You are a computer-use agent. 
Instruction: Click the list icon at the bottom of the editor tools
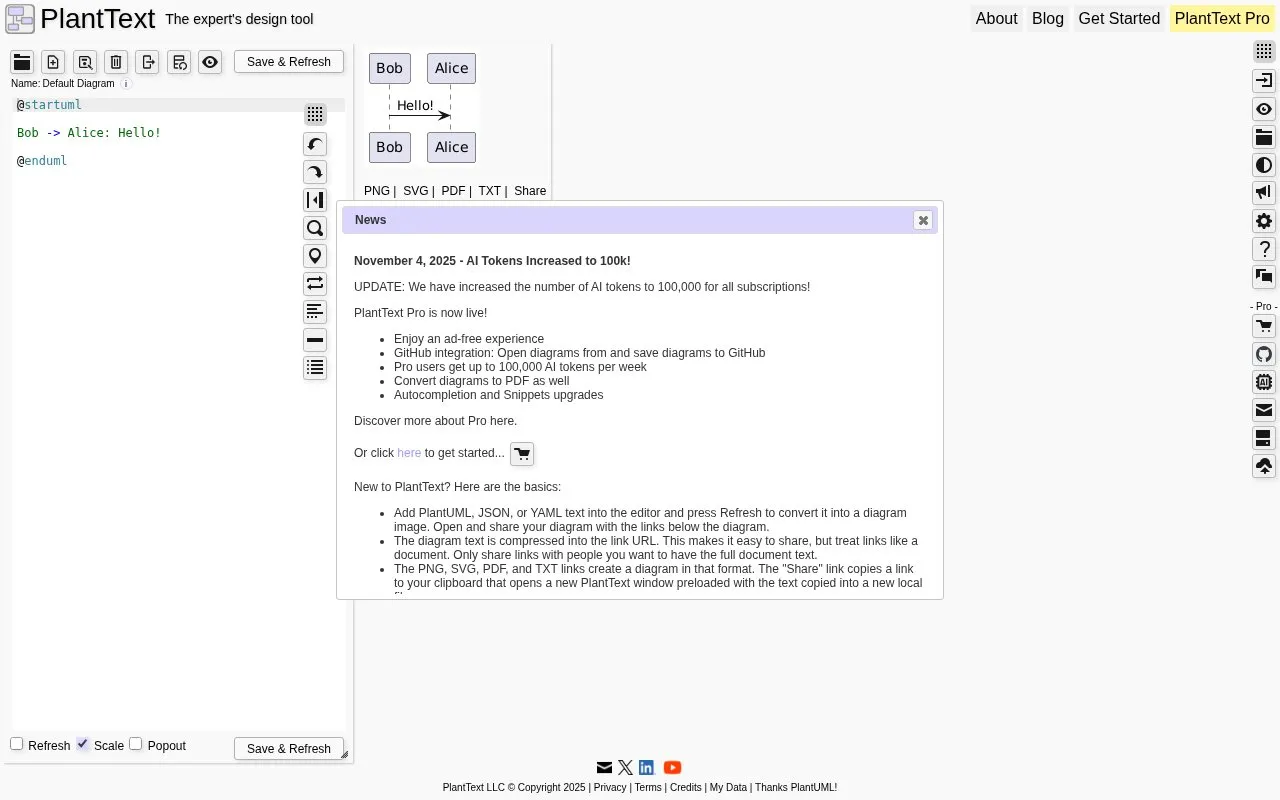[315, 368]
